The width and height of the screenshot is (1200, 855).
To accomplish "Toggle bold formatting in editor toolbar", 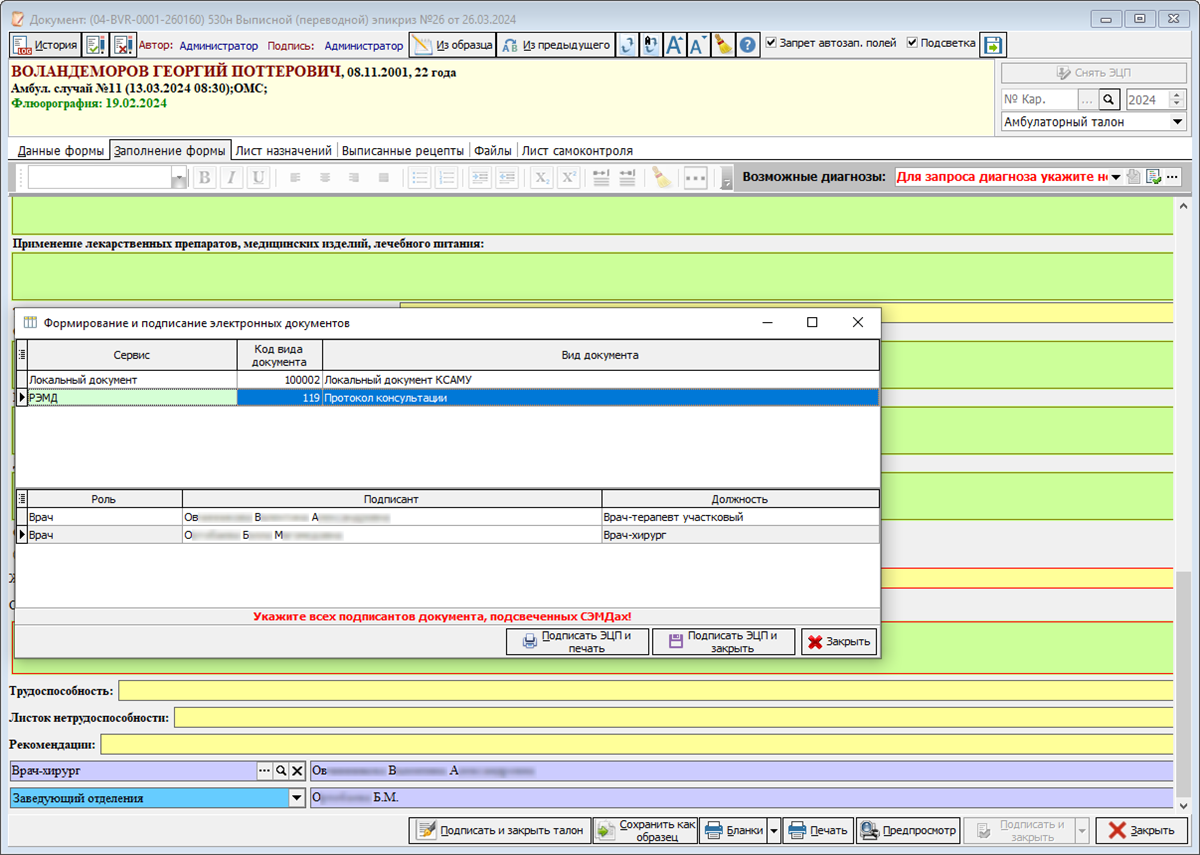I will pos(204,177).
